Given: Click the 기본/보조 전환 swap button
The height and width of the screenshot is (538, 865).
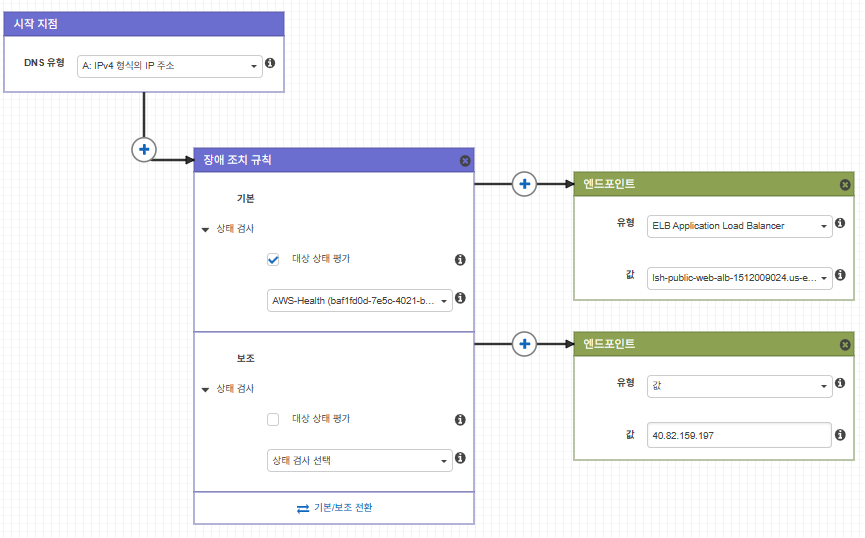Looking at the screenshot, I should click(x=334, y=508).
